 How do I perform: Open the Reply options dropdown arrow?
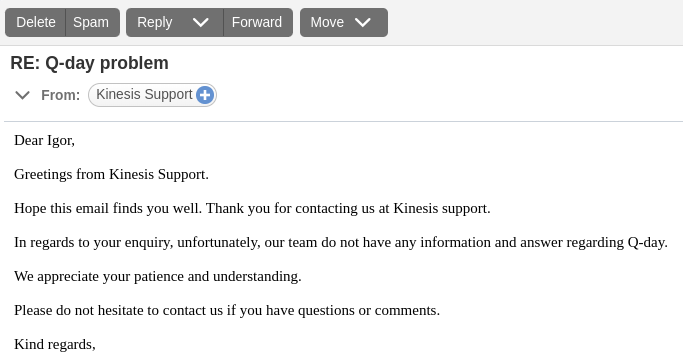(200, 22)
